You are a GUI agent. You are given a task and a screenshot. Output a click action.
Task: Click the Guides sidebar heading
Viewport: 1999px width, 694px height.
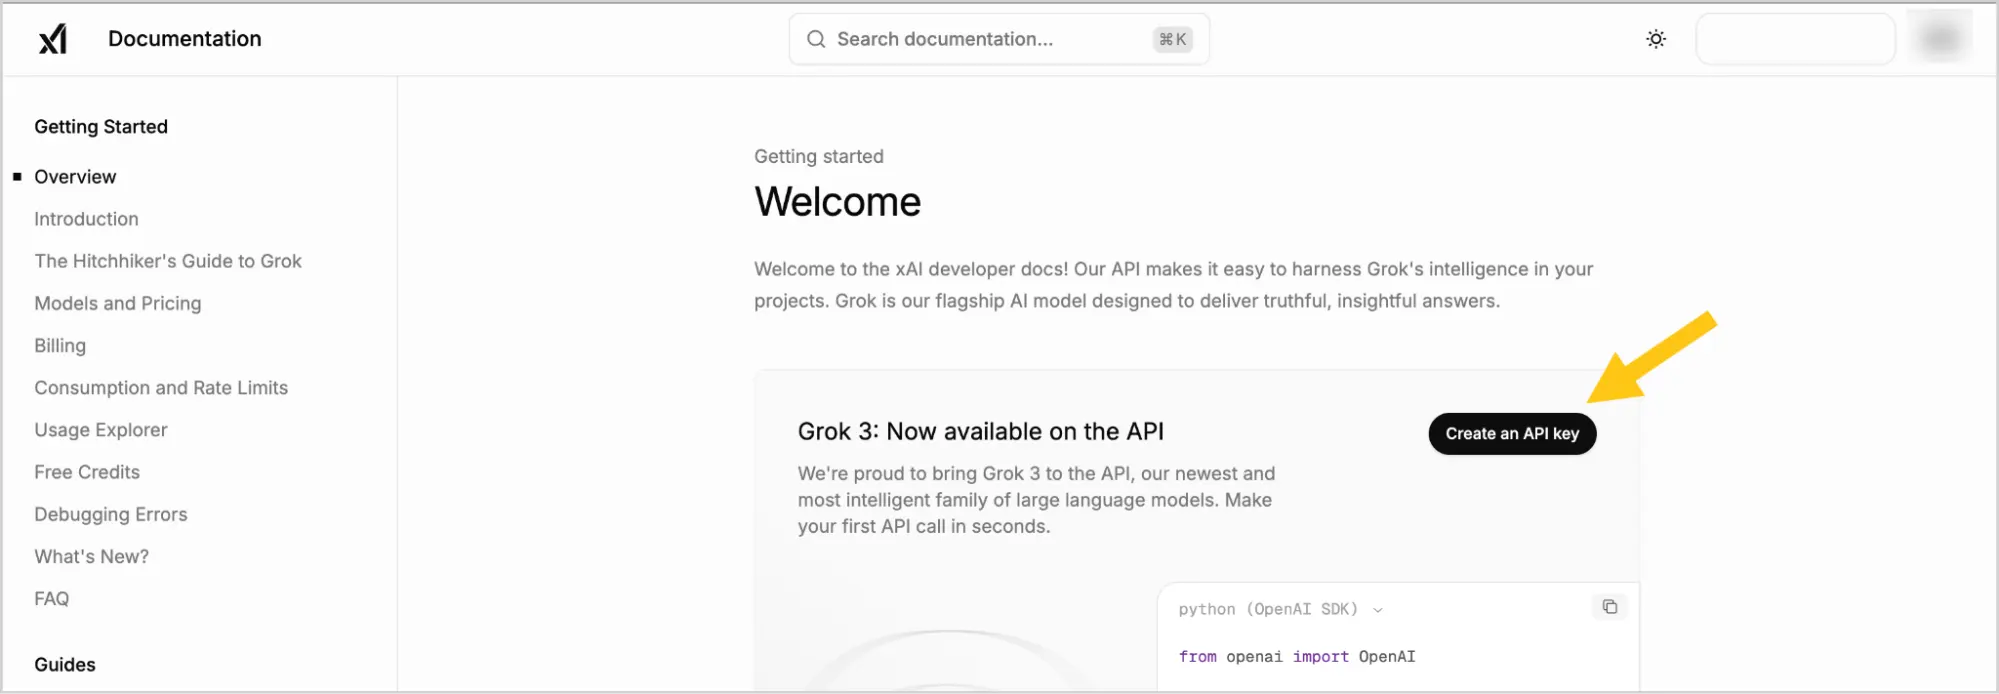(65, 665)
